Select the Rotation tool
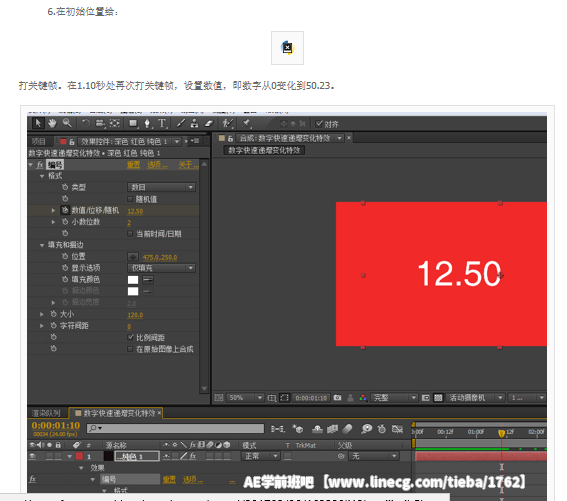The image size is (567, 501). coord(86,123)
